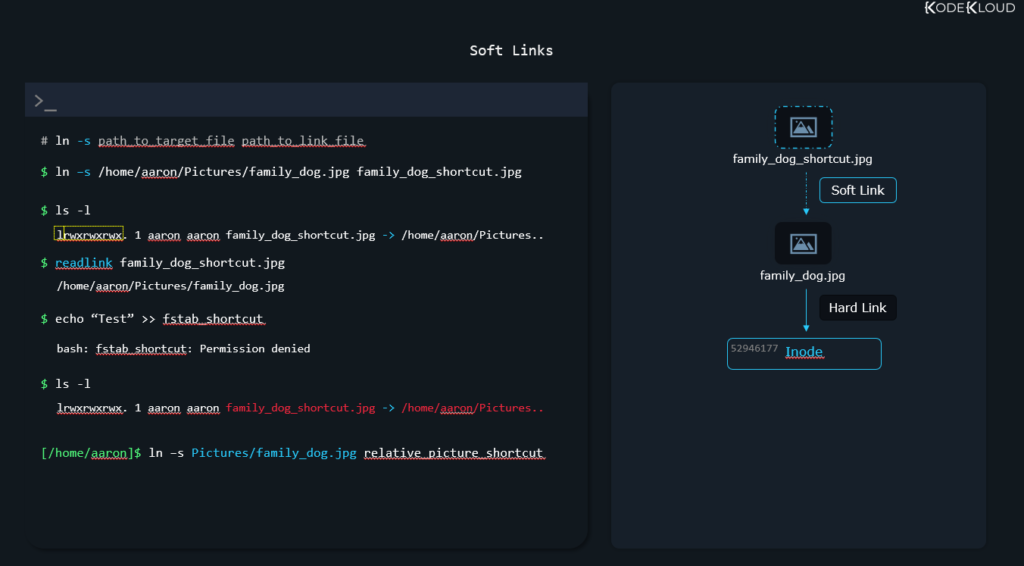This screenshot has height=566, width=1024.
Task: Click the family_dog_shortcut.jpg diagram caption
Action: (x=803, y=159)
